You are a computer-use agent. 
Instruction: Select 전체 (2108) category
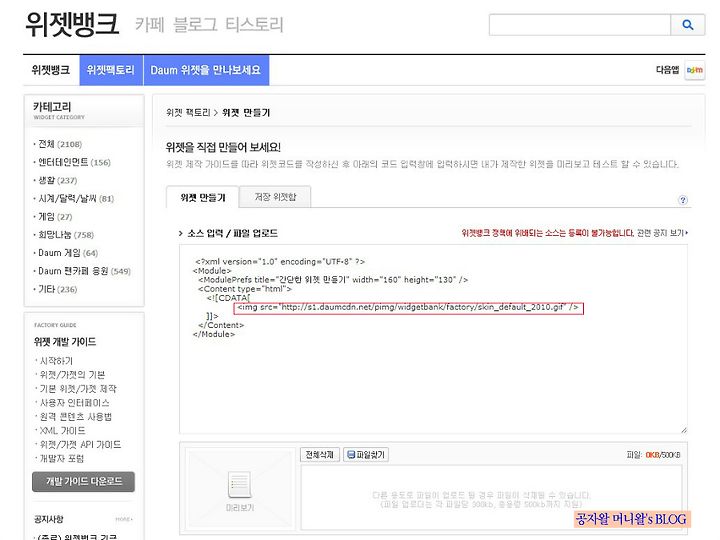click(60, 144)
